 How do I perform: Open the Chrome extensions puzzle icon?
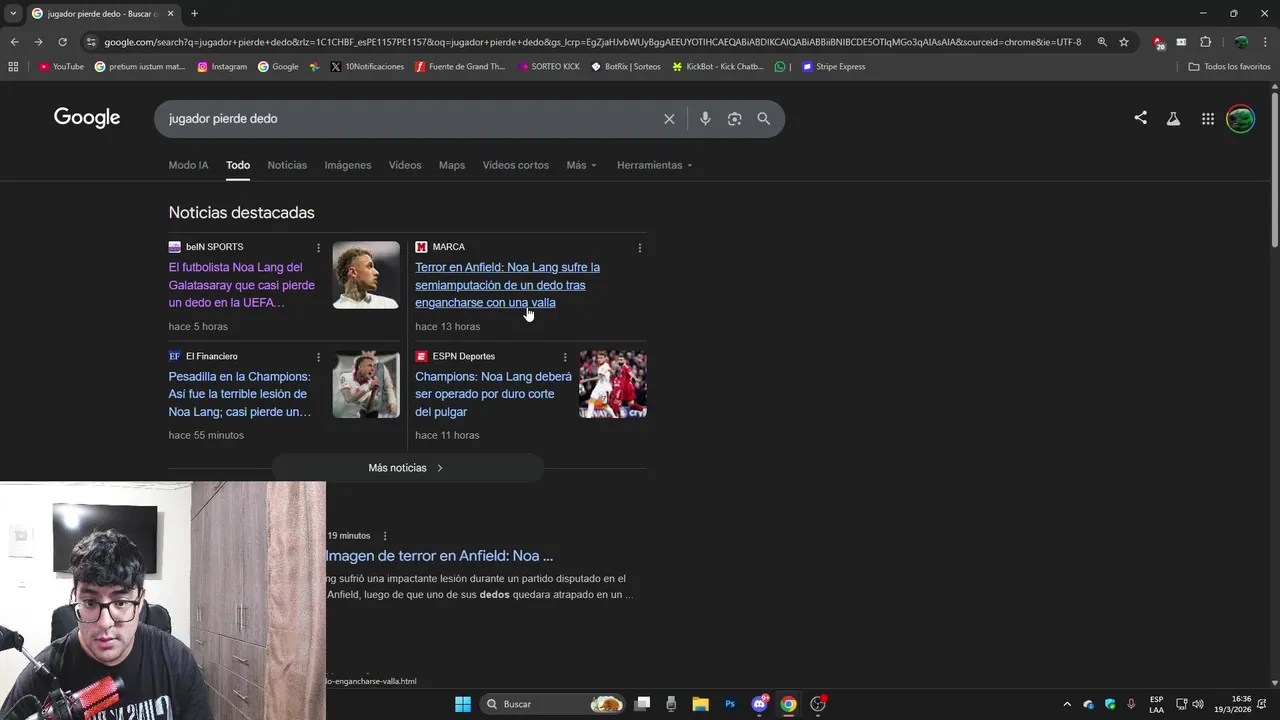1205,42
